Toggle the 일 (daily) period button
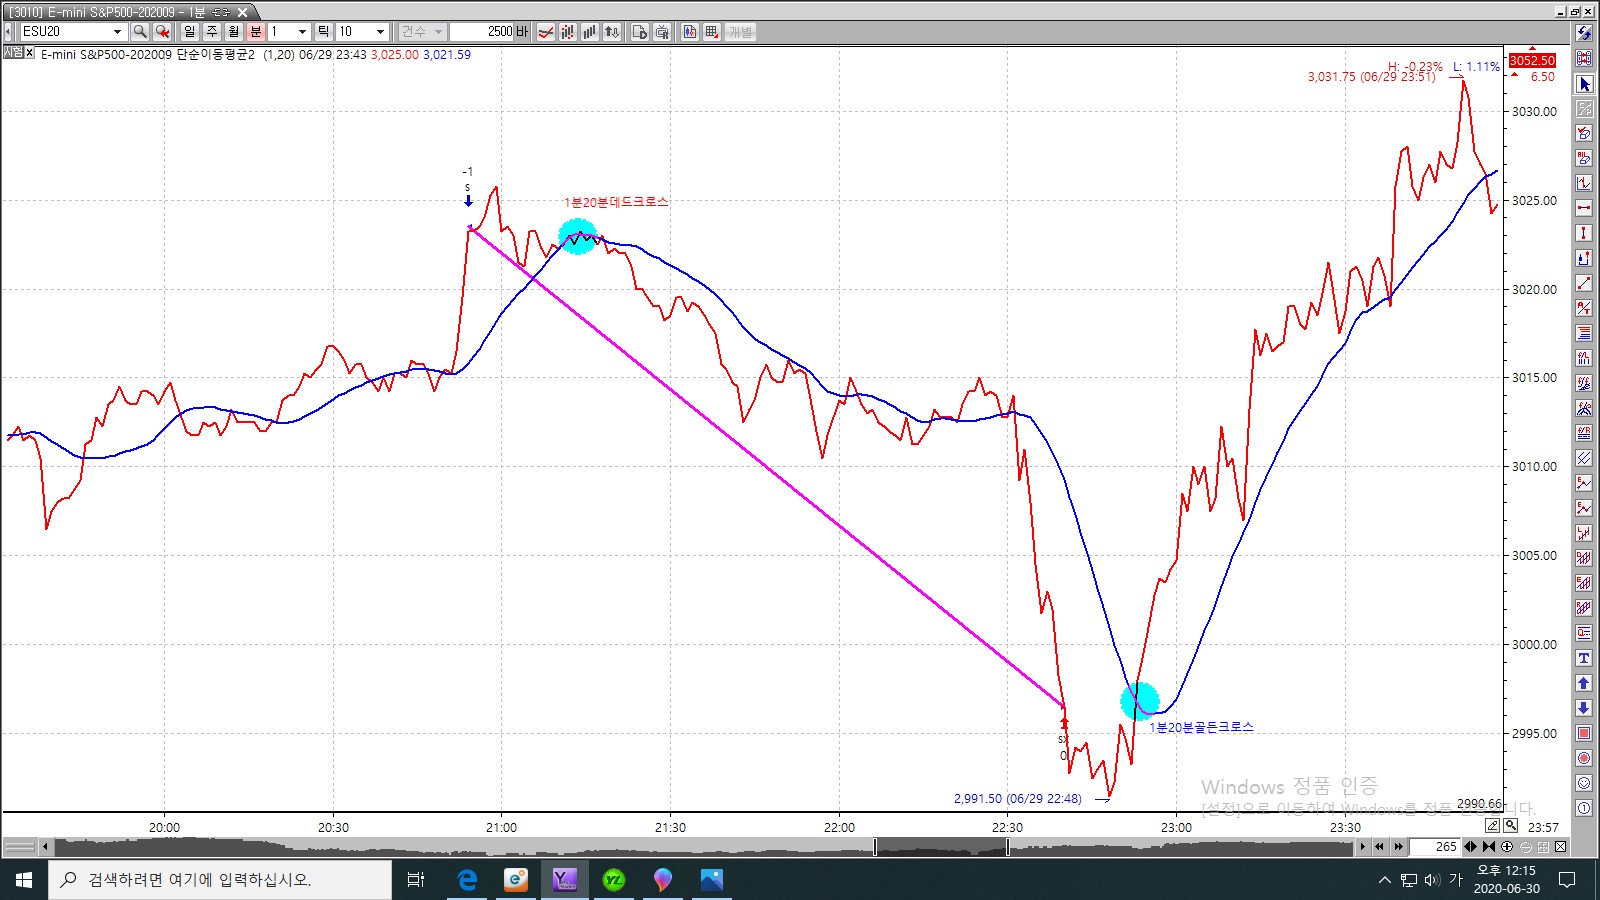The height and width of the screenshot is (900, 1600). click(x=189, y=32)
